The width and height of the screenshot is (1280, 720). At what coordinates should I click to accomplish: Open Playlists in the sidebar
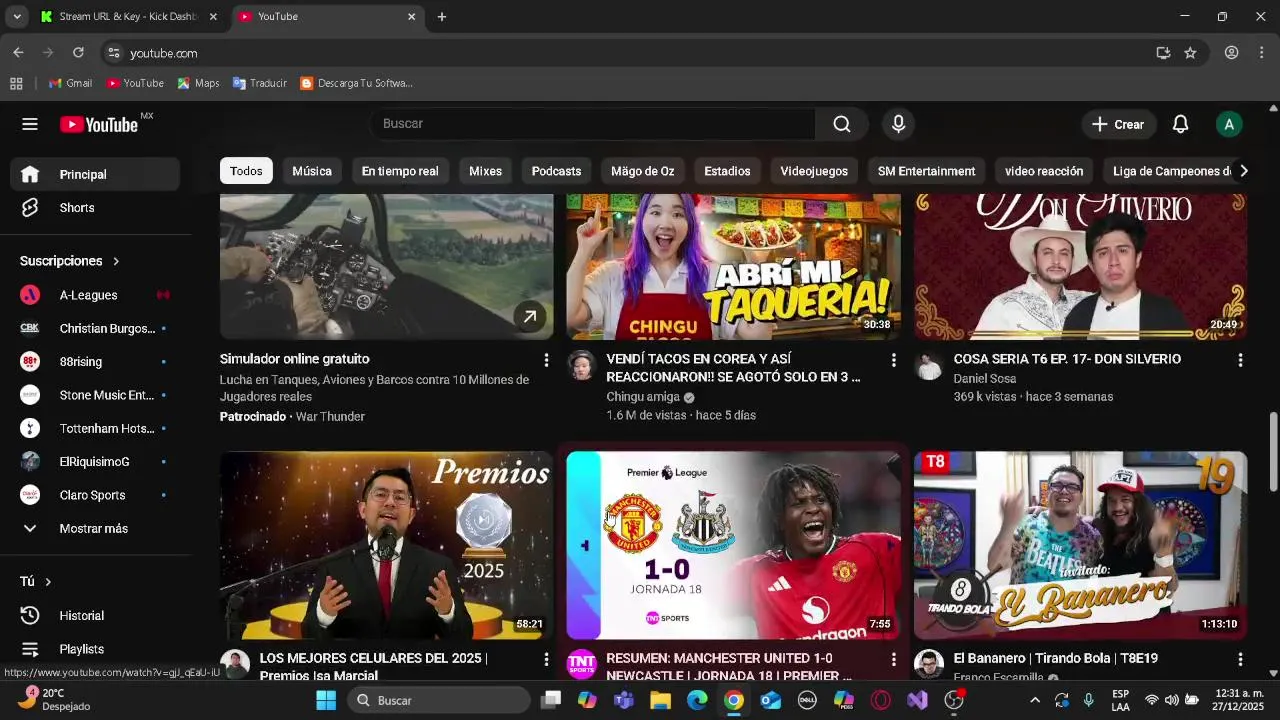point(95,649)
